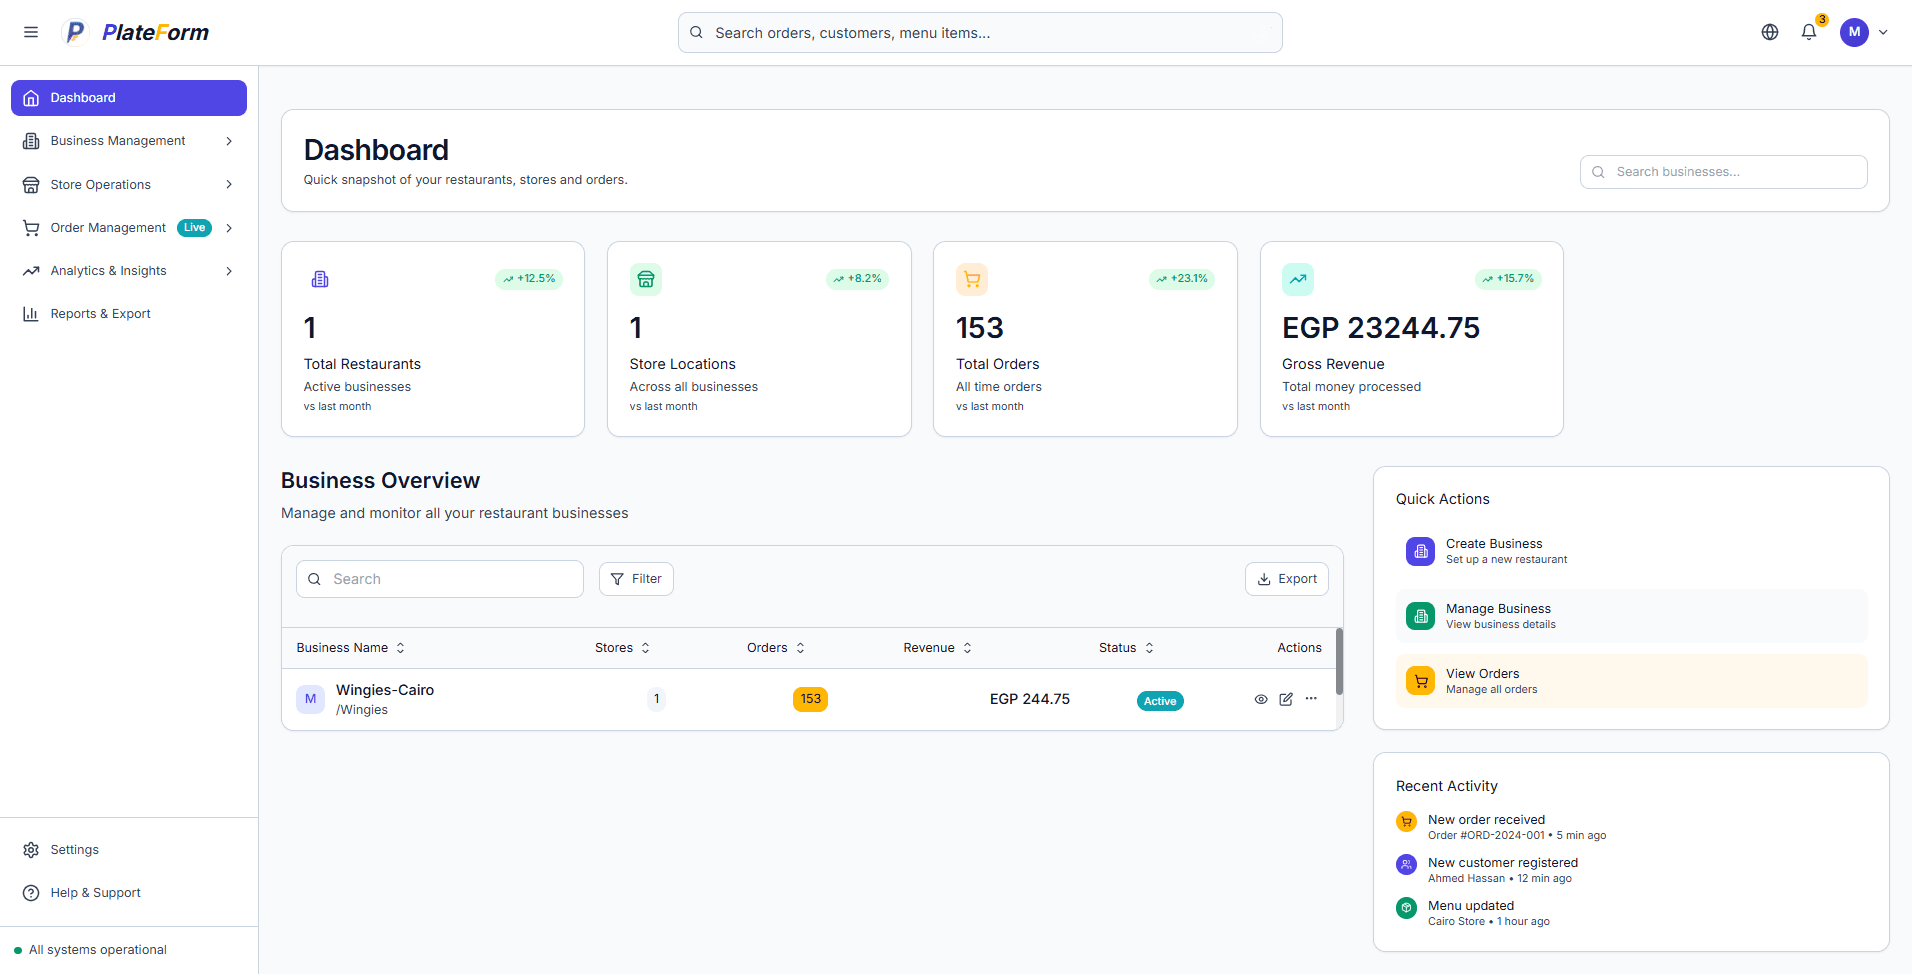This screenshot has width=1912, height=974.
Task: Open Reports & Export in sidebar
Action: tap(100, 314)
